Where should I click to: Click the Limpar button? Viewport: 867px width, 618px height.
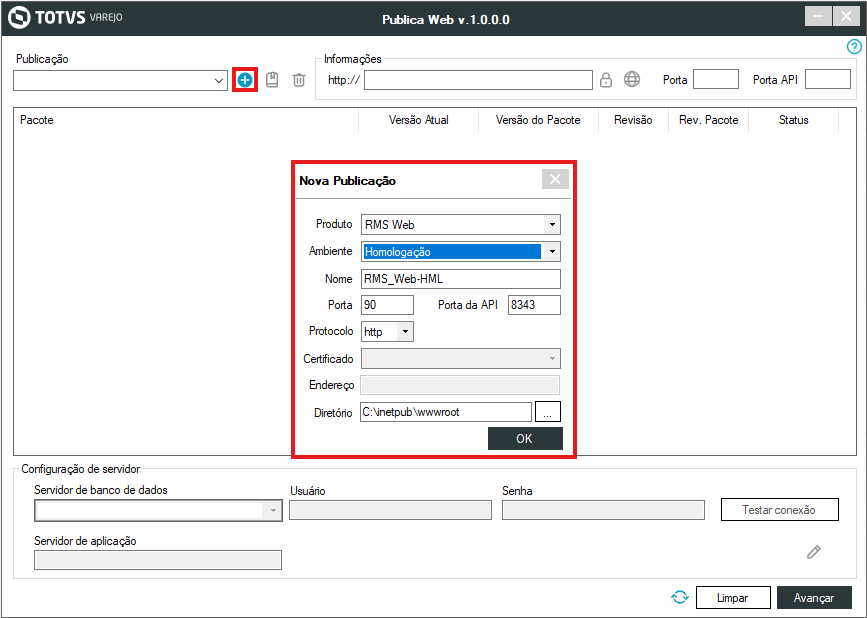(x=733, y=598)
